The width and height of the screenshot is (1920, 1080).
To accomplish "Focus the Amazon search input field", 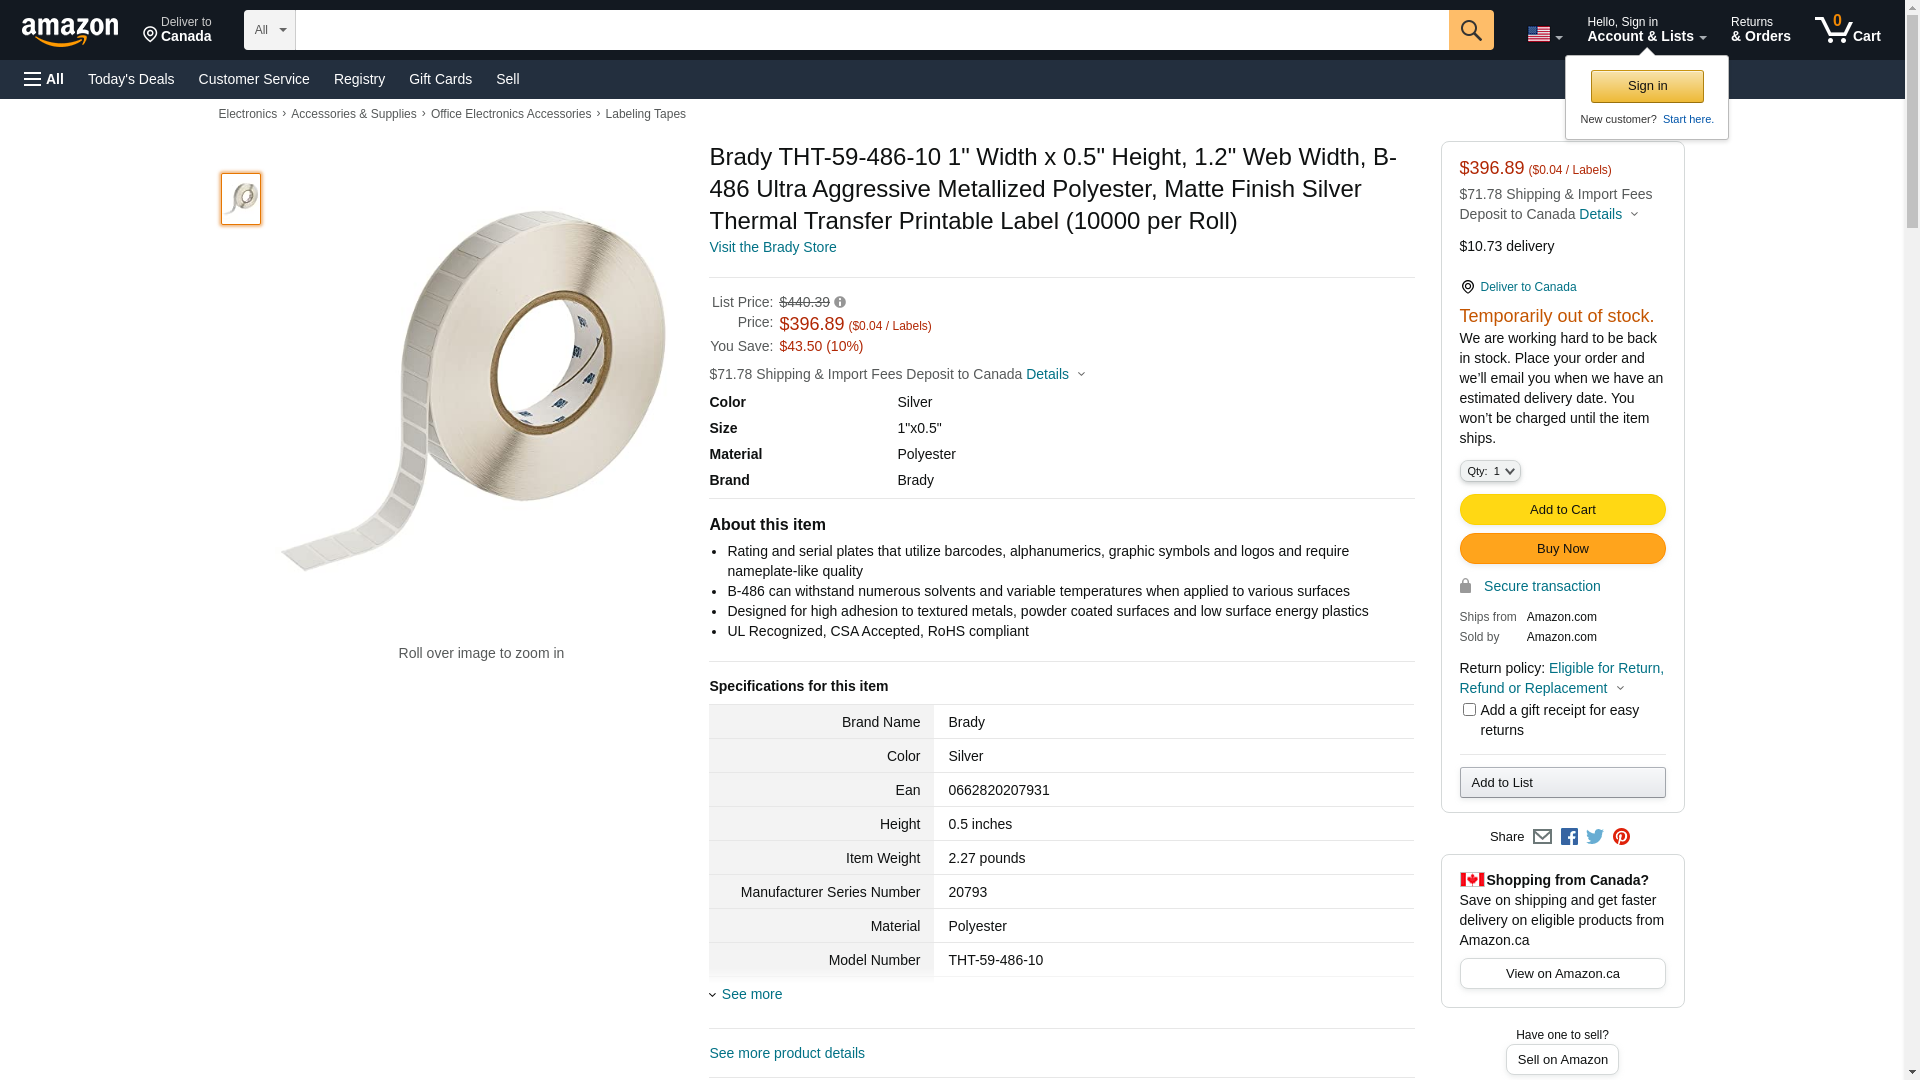I will [871, 30].
